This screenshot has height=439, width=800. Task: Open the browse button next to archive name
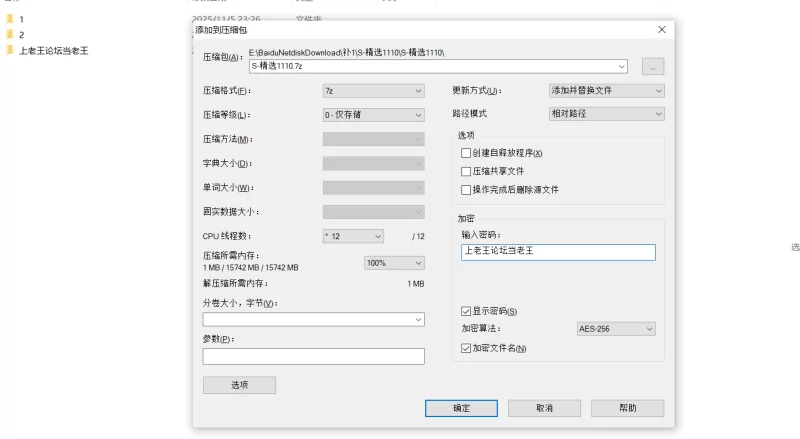click(653, 67)
